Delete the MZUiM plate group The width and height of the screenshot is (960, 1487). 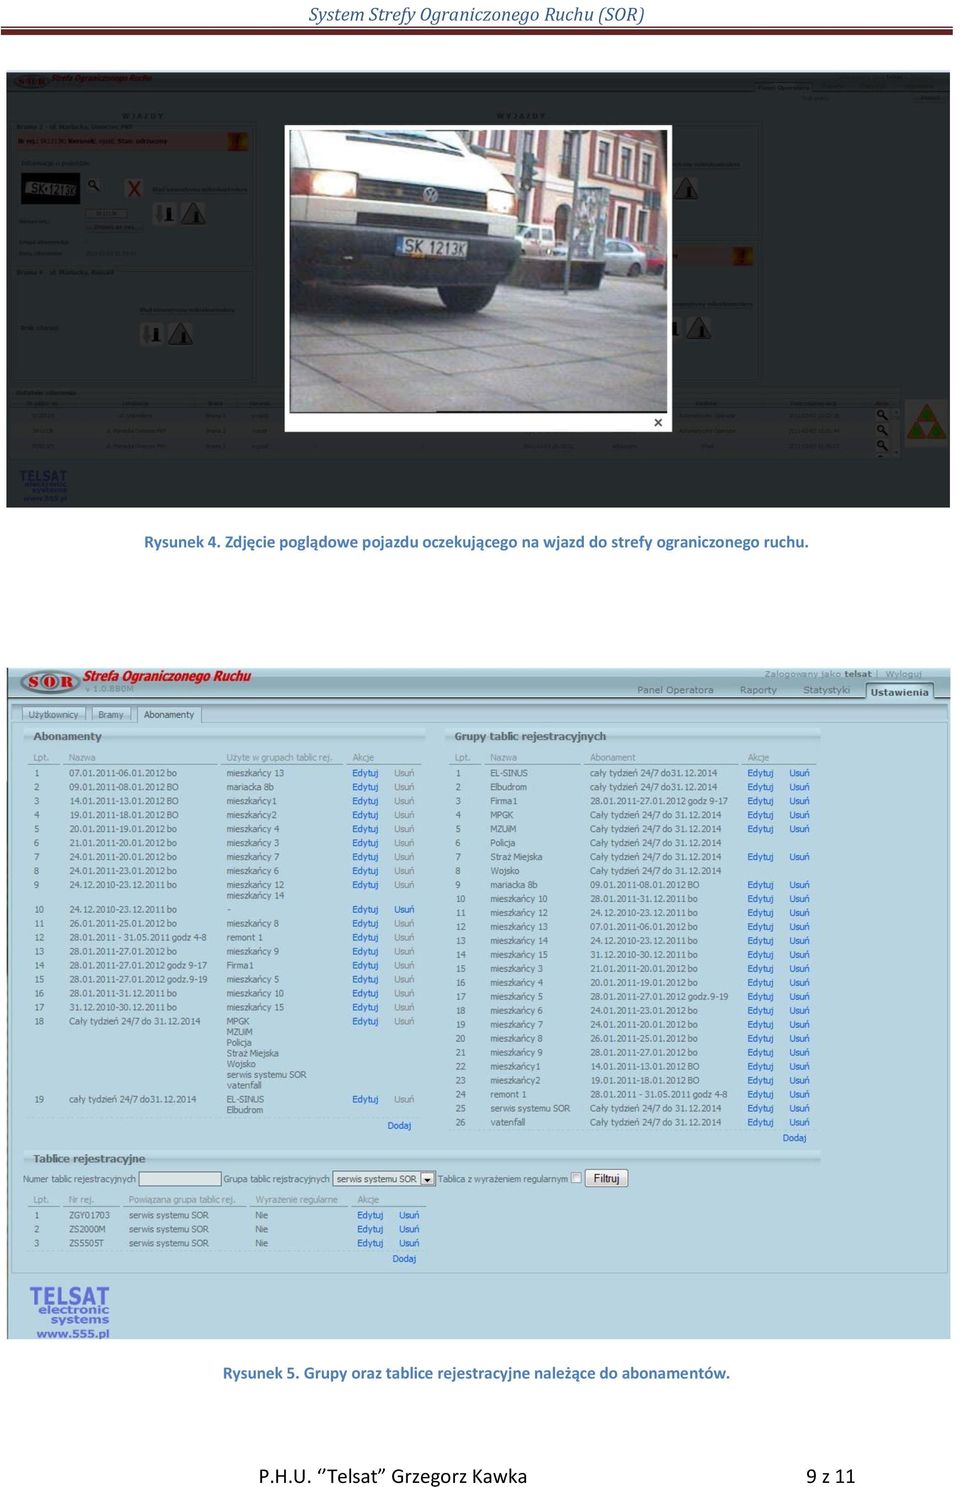click(799, 829)
